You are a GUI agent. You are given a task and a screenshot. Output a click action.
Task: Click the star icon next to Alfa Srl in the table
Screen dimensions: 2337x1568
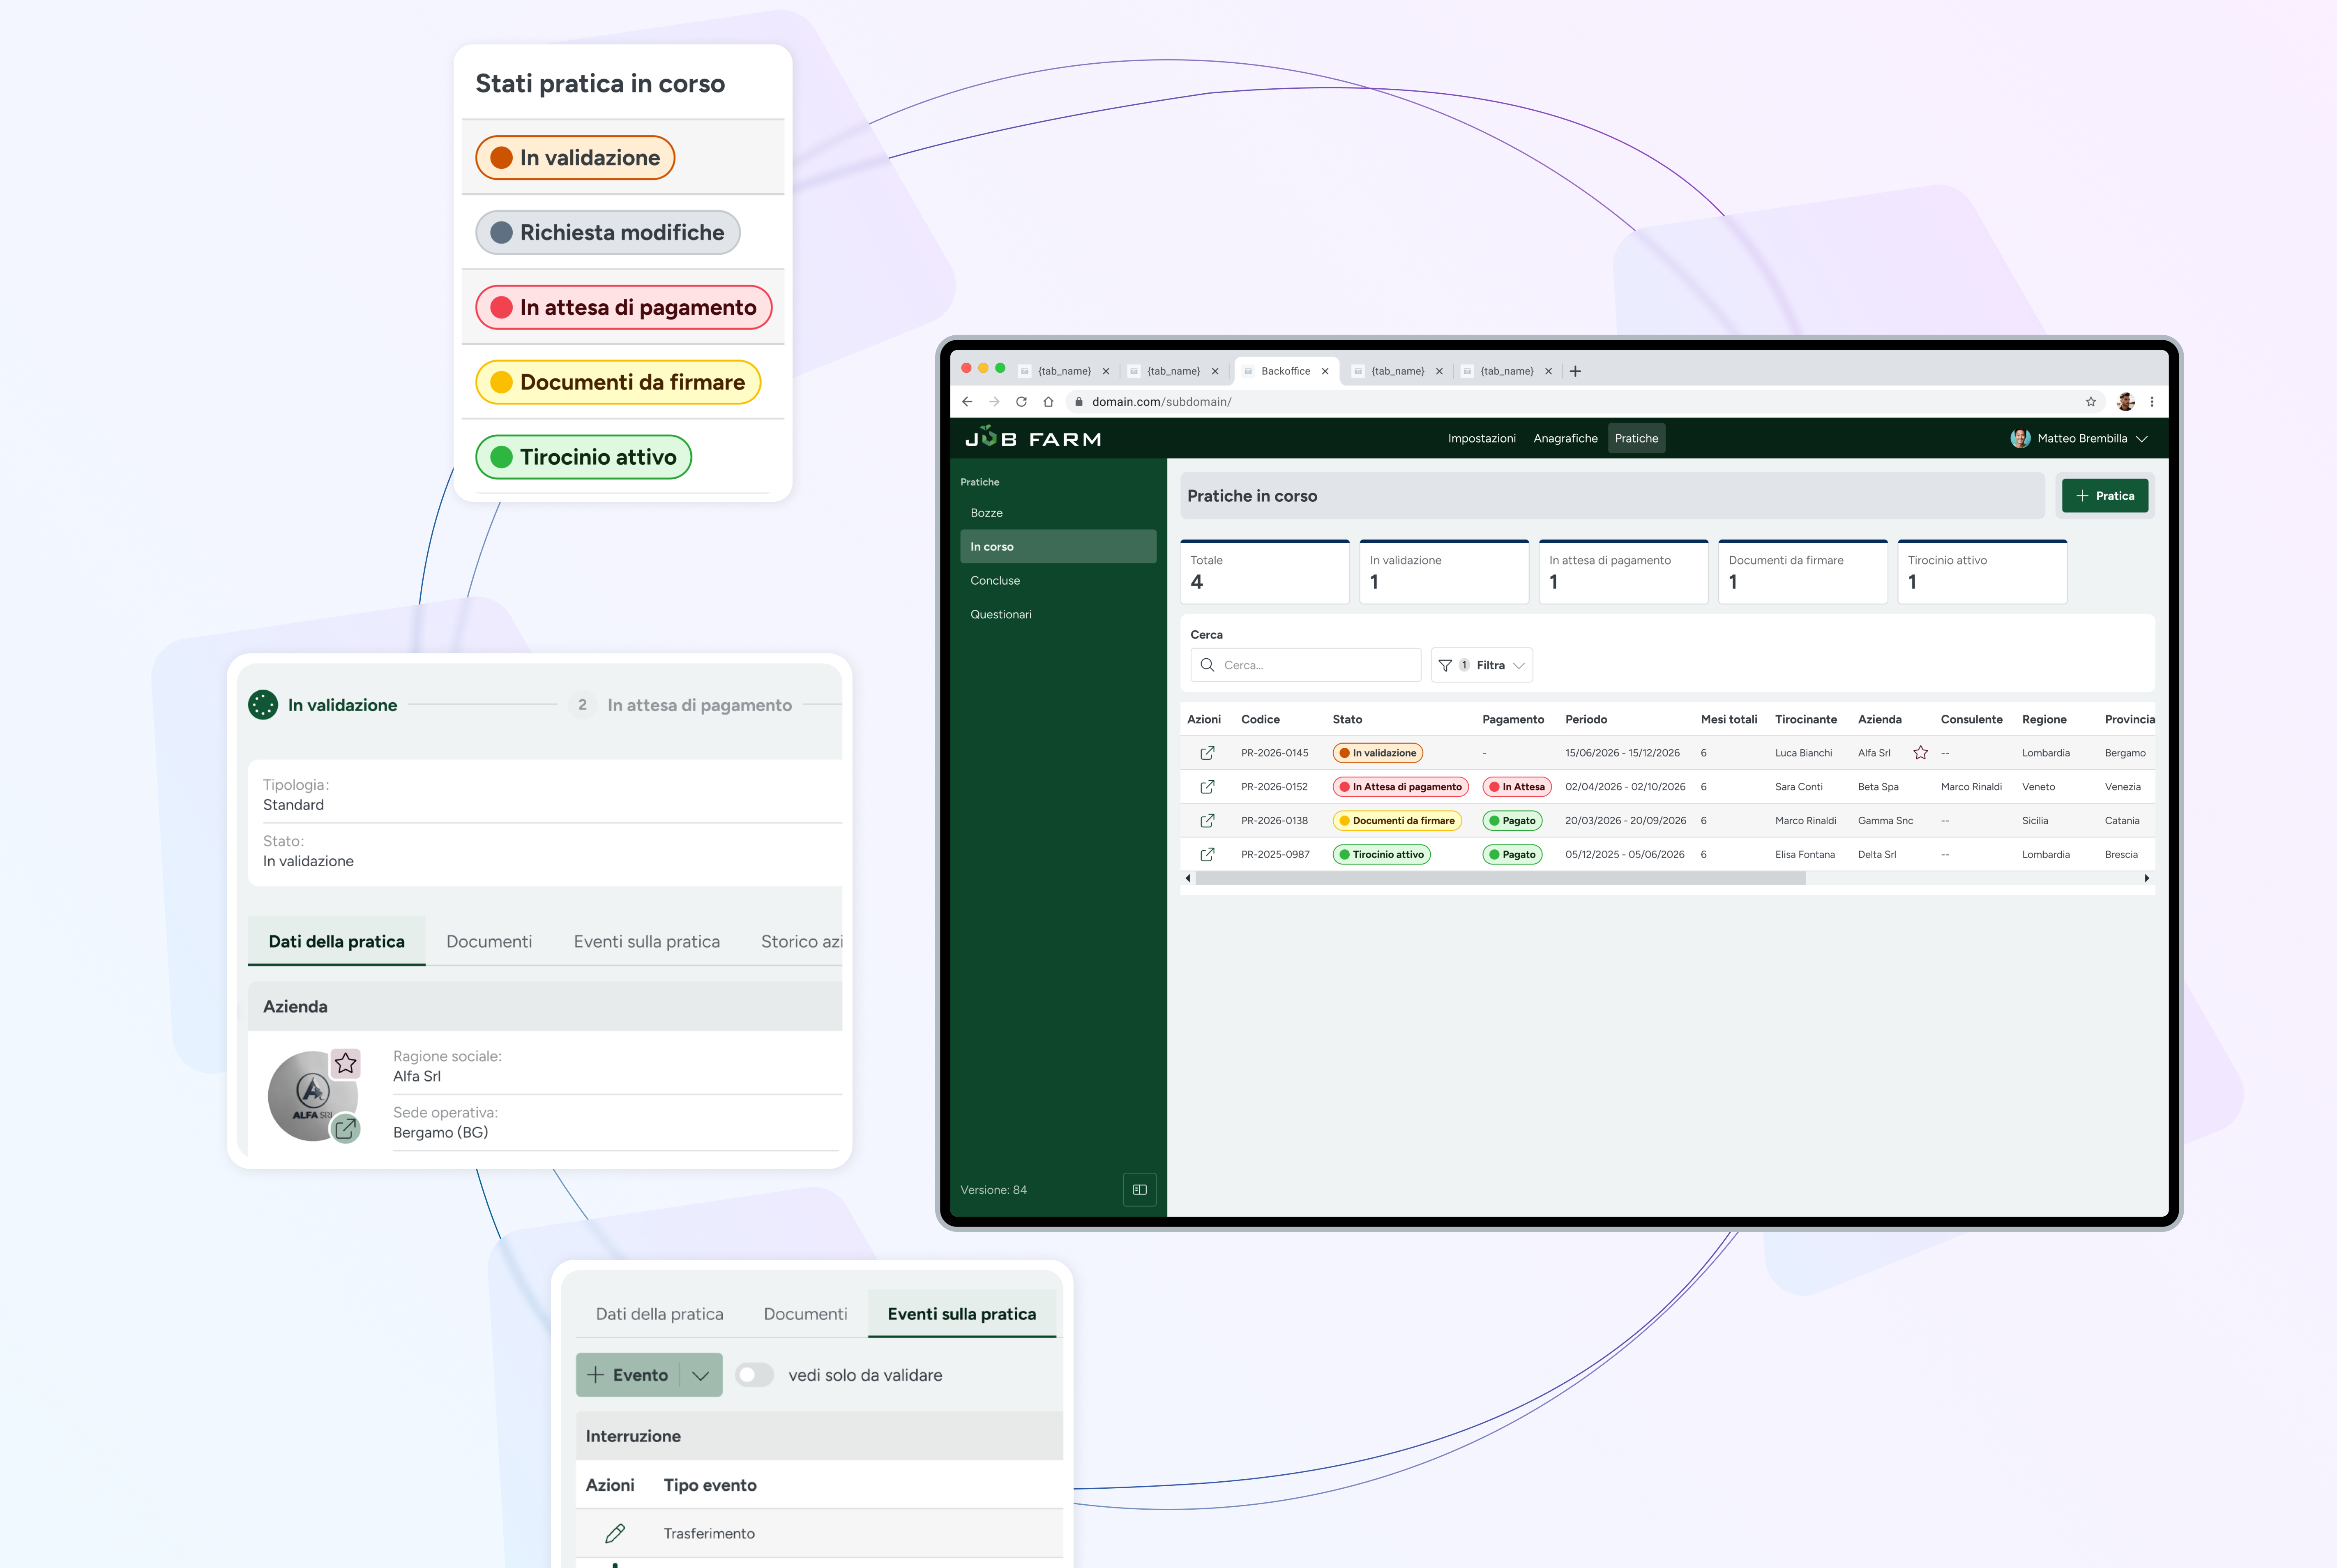(1920, 753)
